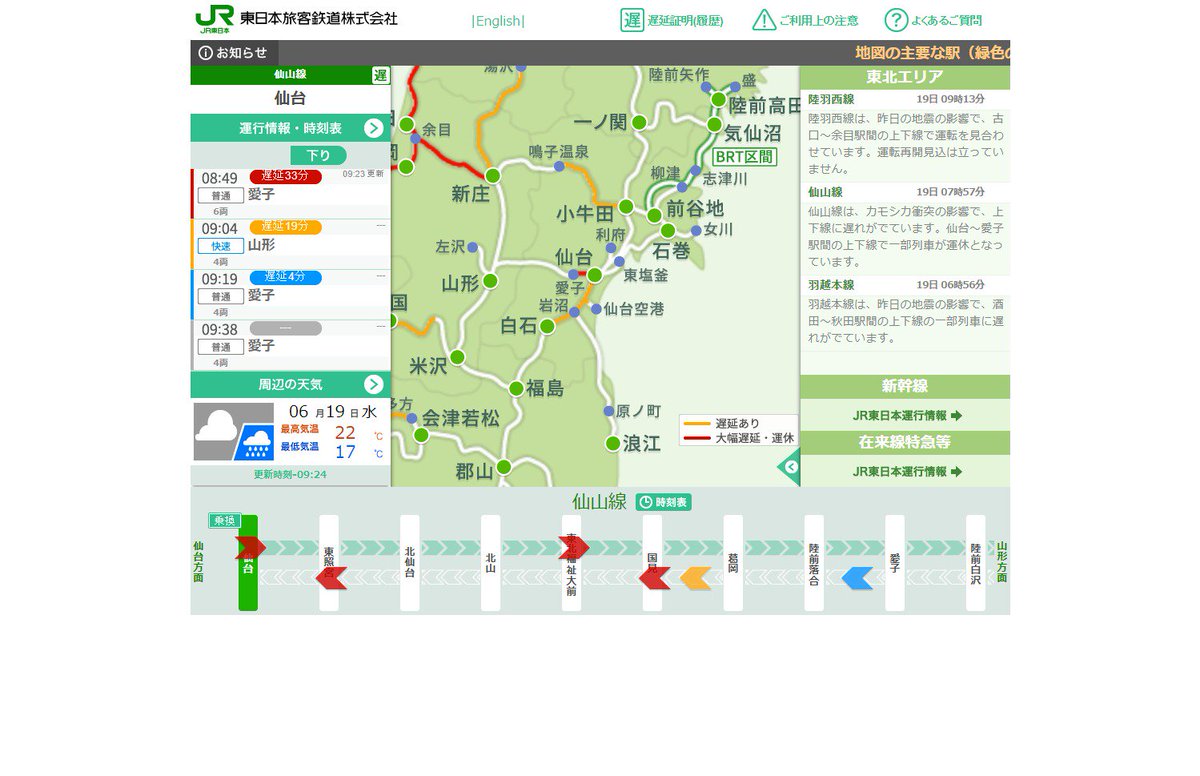Select 北山 station on the line diagram
This screenshot has width=1200, height=776.
coord(491,563)
